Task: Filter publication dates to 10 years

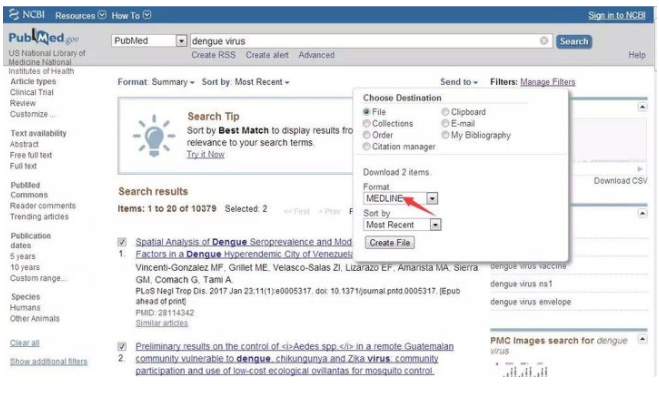Action: pyautogui.click(x=25, y=267)
